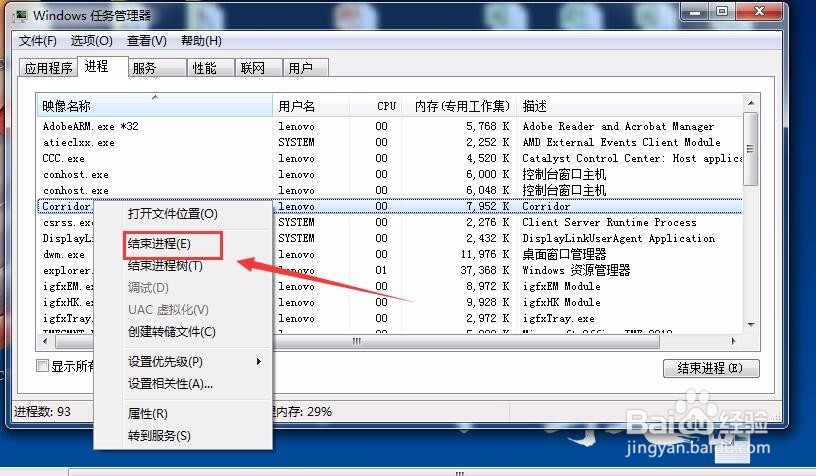Image resolution: width=816 pixels, height=476 pixels.
Task: Click the horizontal scrollbar thumb
Action: click(357, 342)
